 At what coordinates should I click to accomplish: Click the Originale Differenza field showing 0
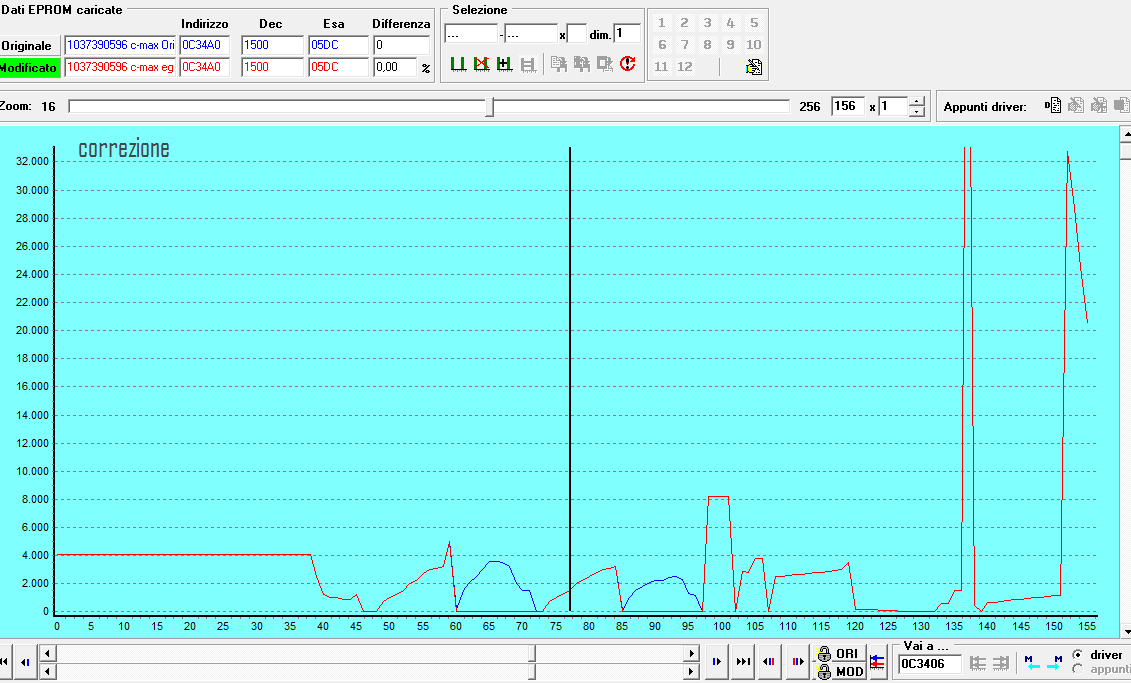(401, 45)
